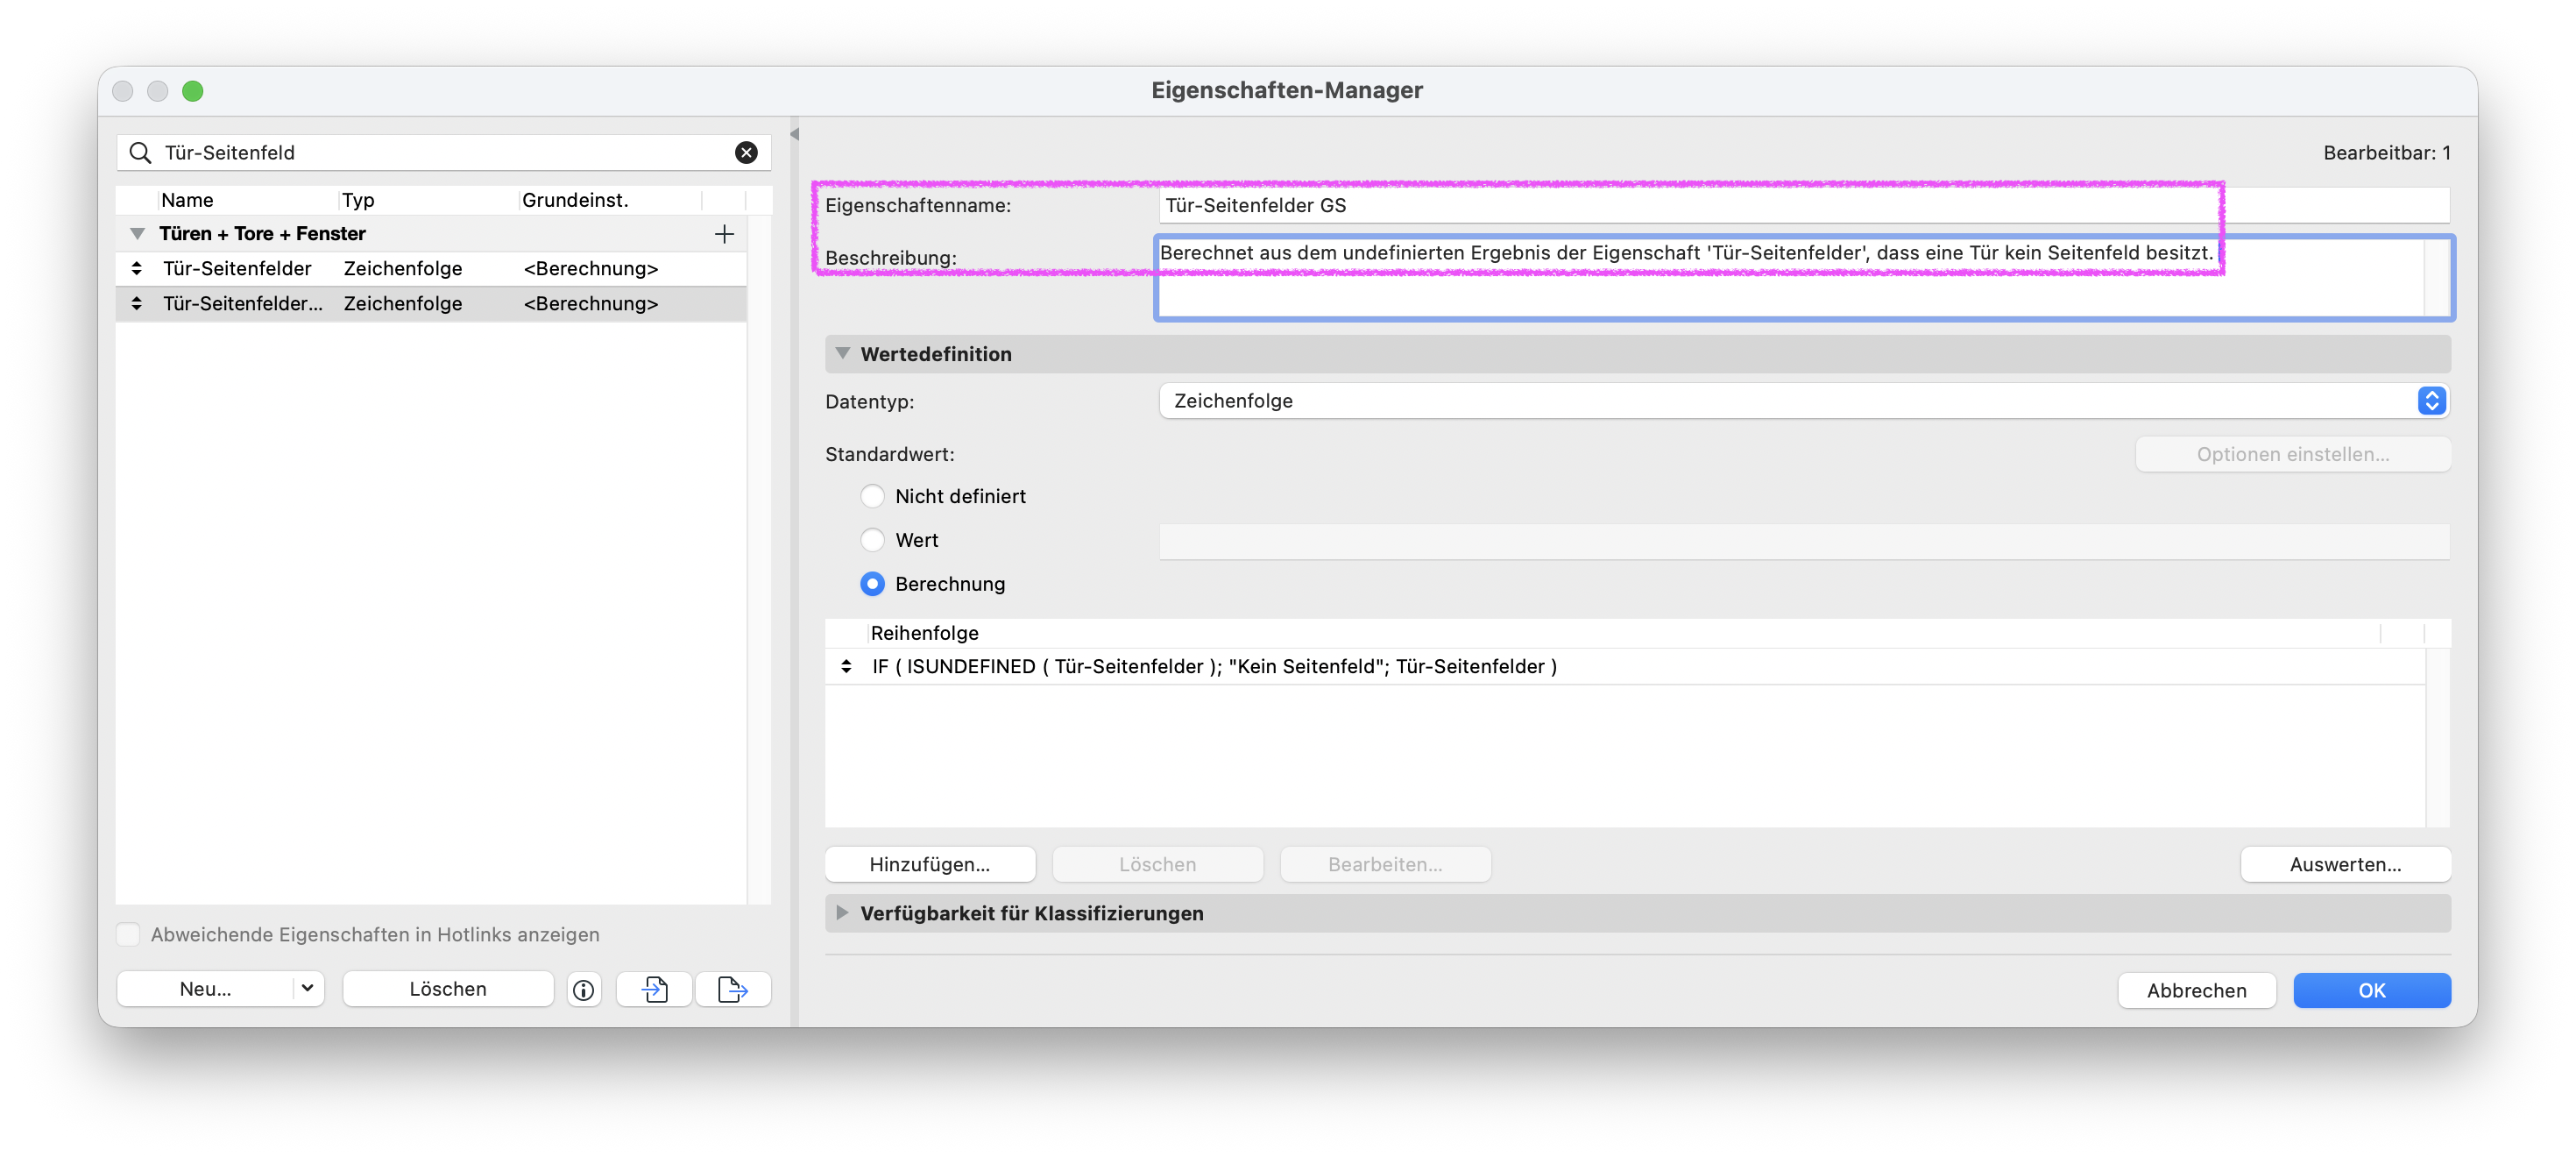The height and width of the screenshot is (1157, 2576).
Task: Click the reorder handle of the selected Tür-Seitenfelder... row
Action: click(137, 303)
